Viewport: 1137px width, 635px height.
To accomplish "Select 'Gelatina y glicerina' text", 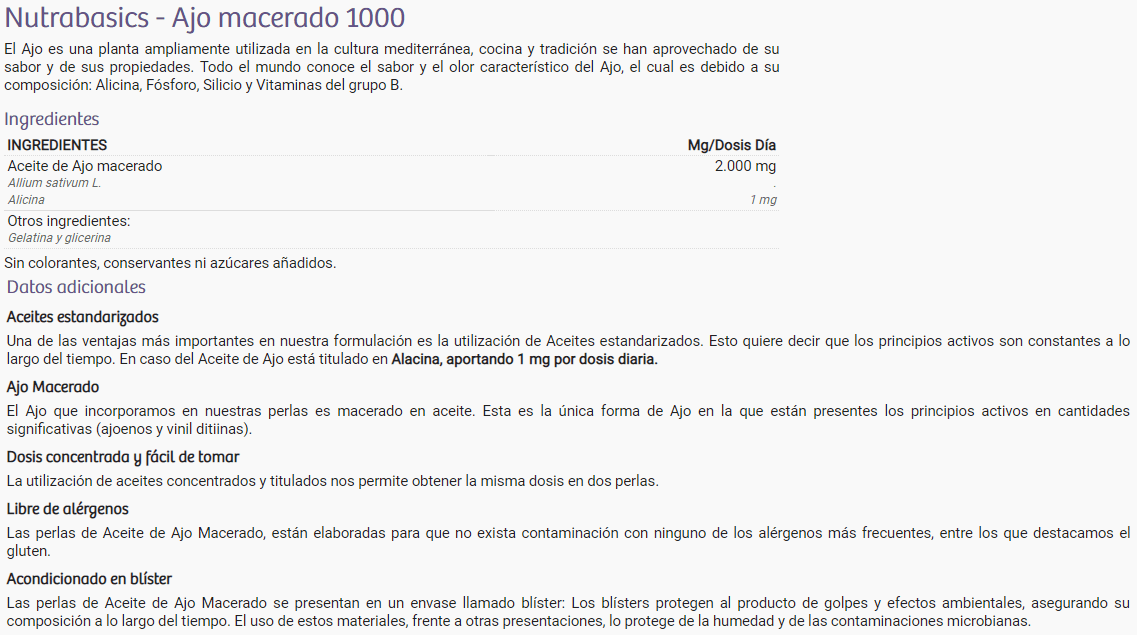I will coord(59,238).
